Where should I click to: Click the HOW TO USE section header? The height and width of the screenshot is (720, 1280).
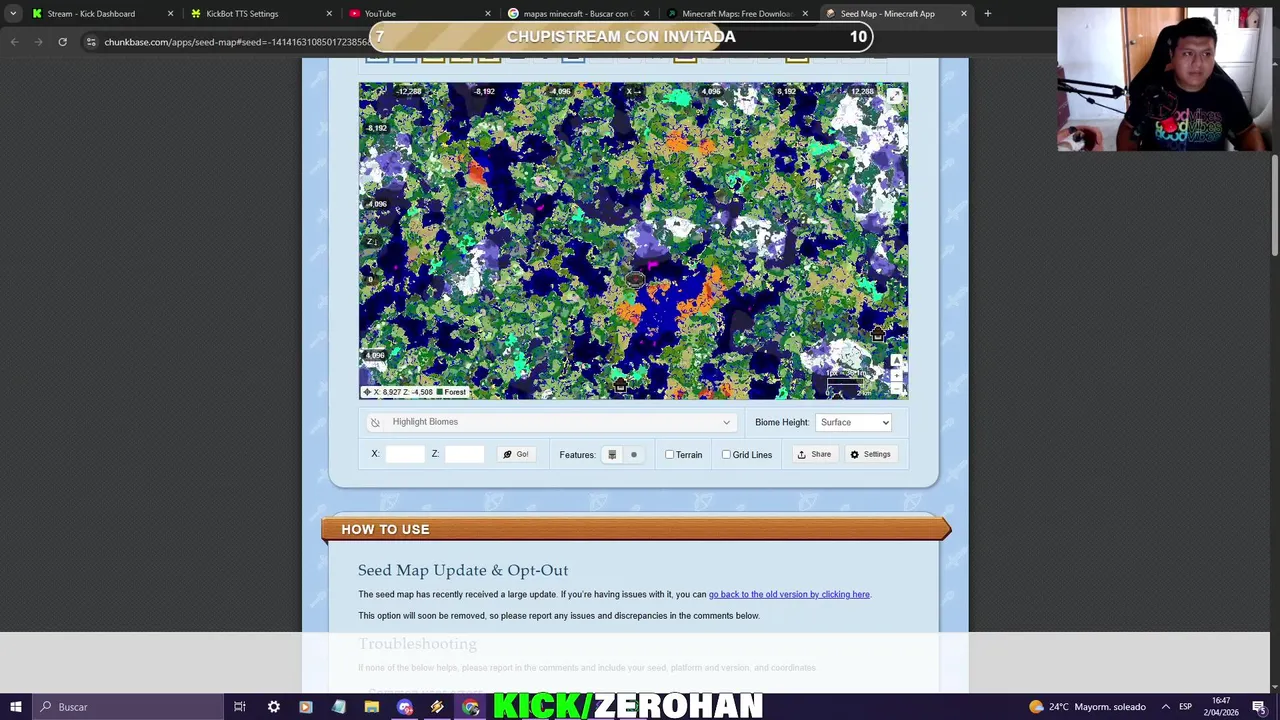636,529
